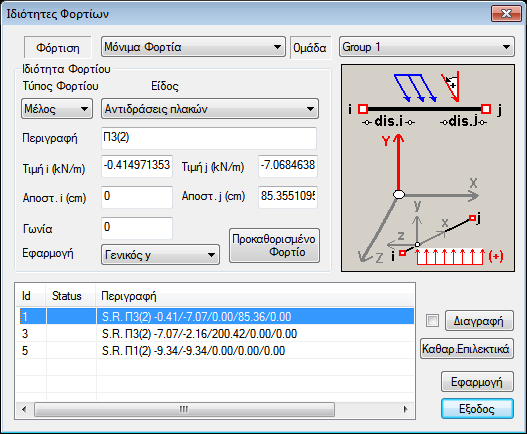Click the Τιμή i (kN/m) value field

(137, 166)
